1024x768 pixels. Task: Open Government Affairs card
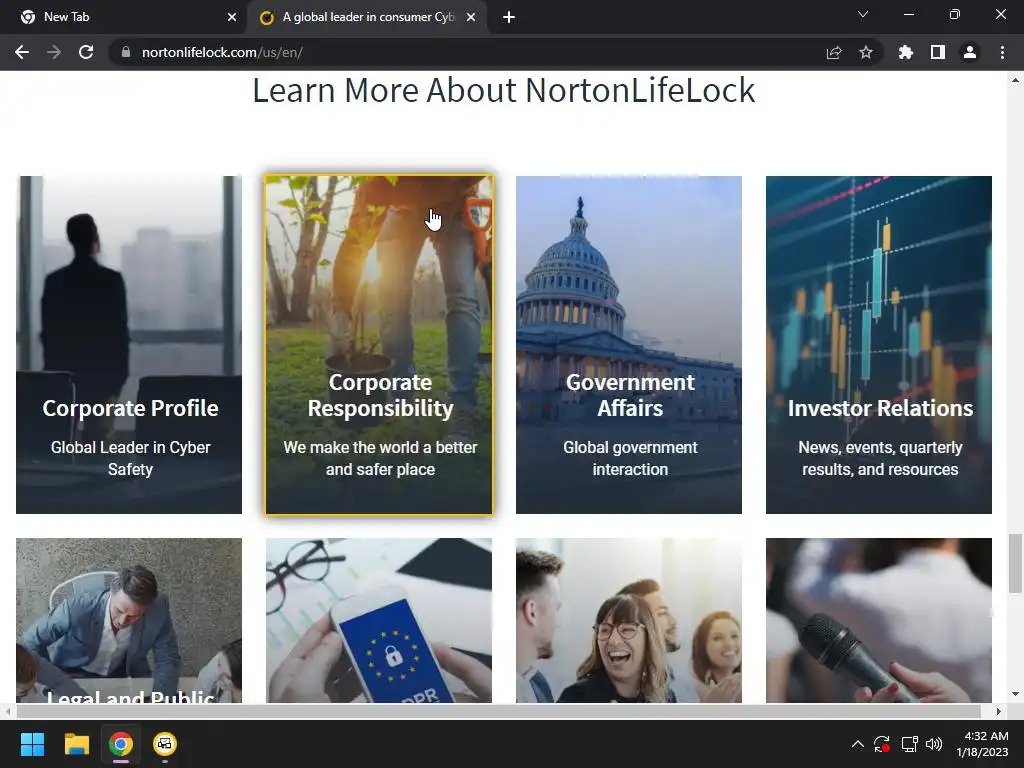click(x=629, y=345)
